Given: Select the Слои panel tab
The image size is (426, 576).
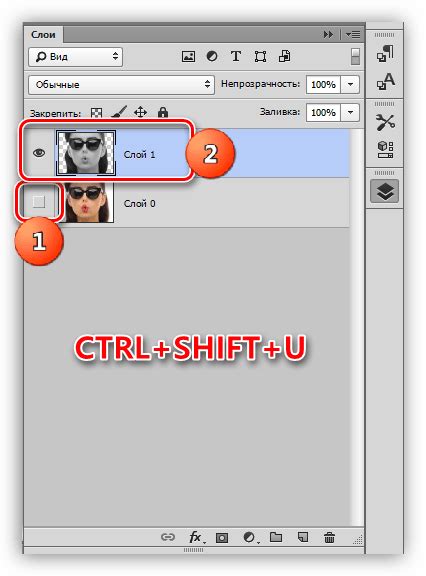Looking at the screenshot, I should 43,35.
